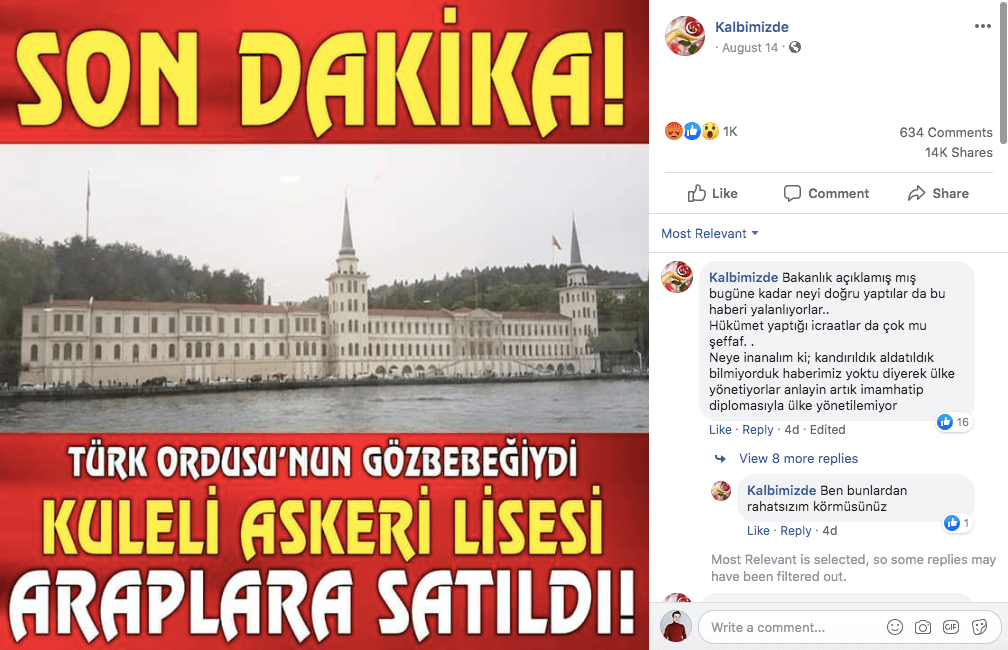Click the public globe privacy icon
1008x650 pixels.
(x=795, y=47)
